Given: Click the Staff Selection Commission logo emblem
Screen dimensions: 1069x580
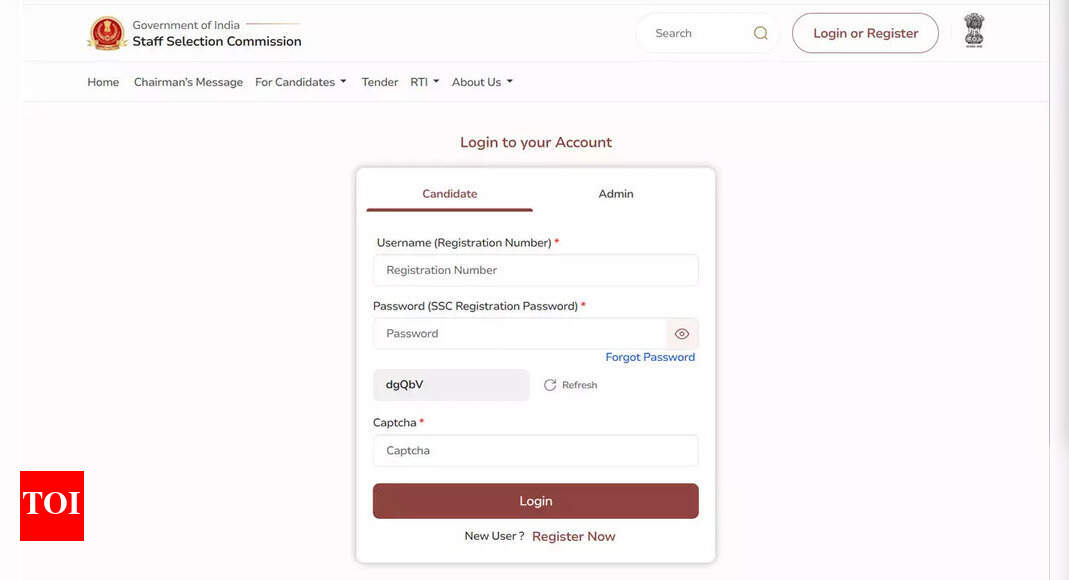Looking at the screenshot, I should click(x=106, y=33).
